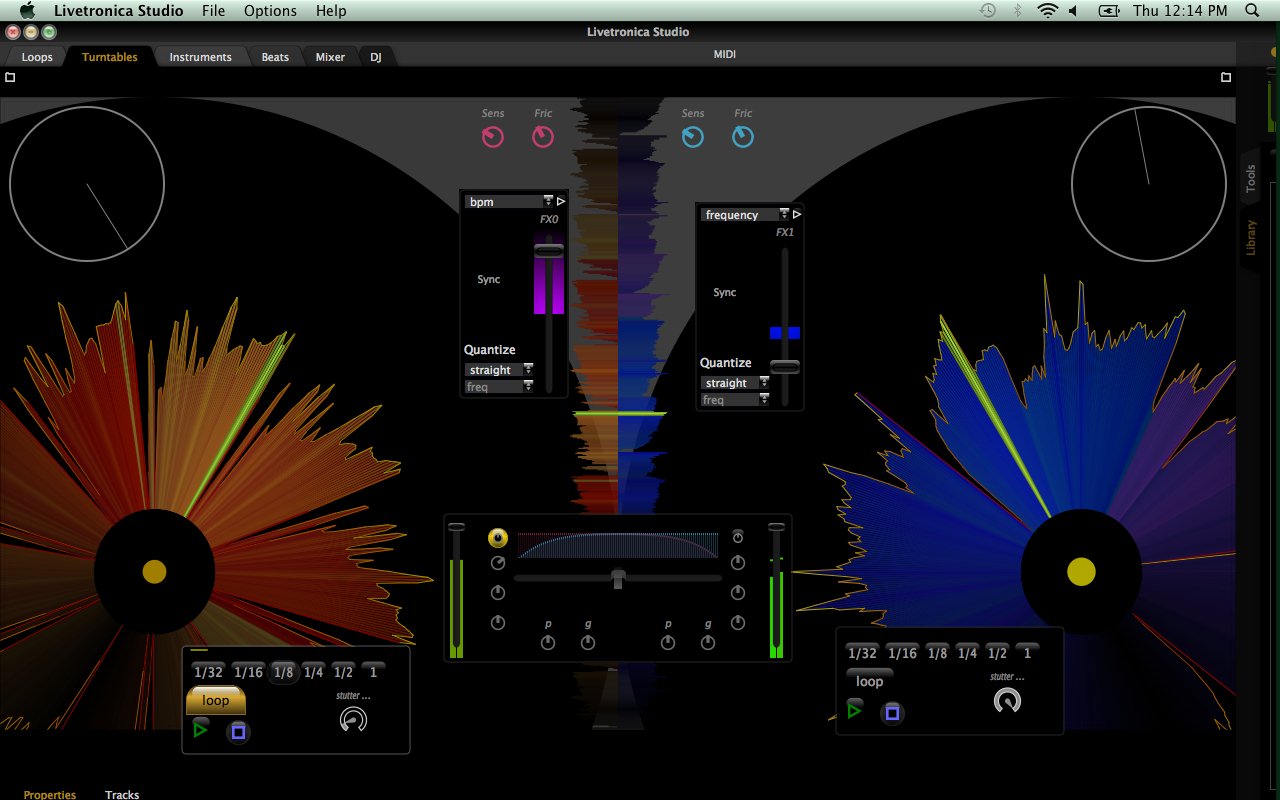Open the FX0 freq dropdown
1280x800 pixels.
pyautogui.click(x=499, y=386)
